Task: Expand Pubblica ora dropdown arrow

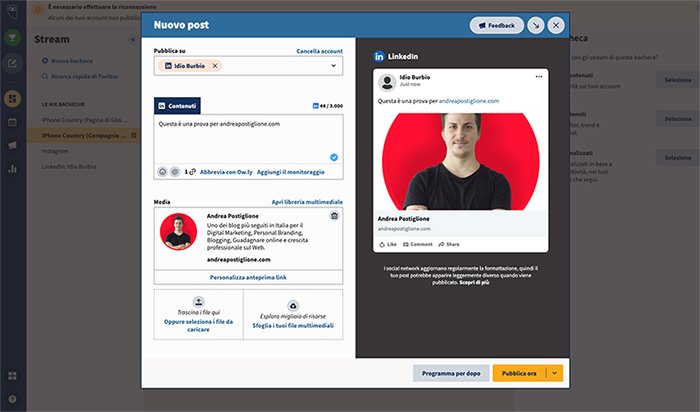Action: (554, 373)
